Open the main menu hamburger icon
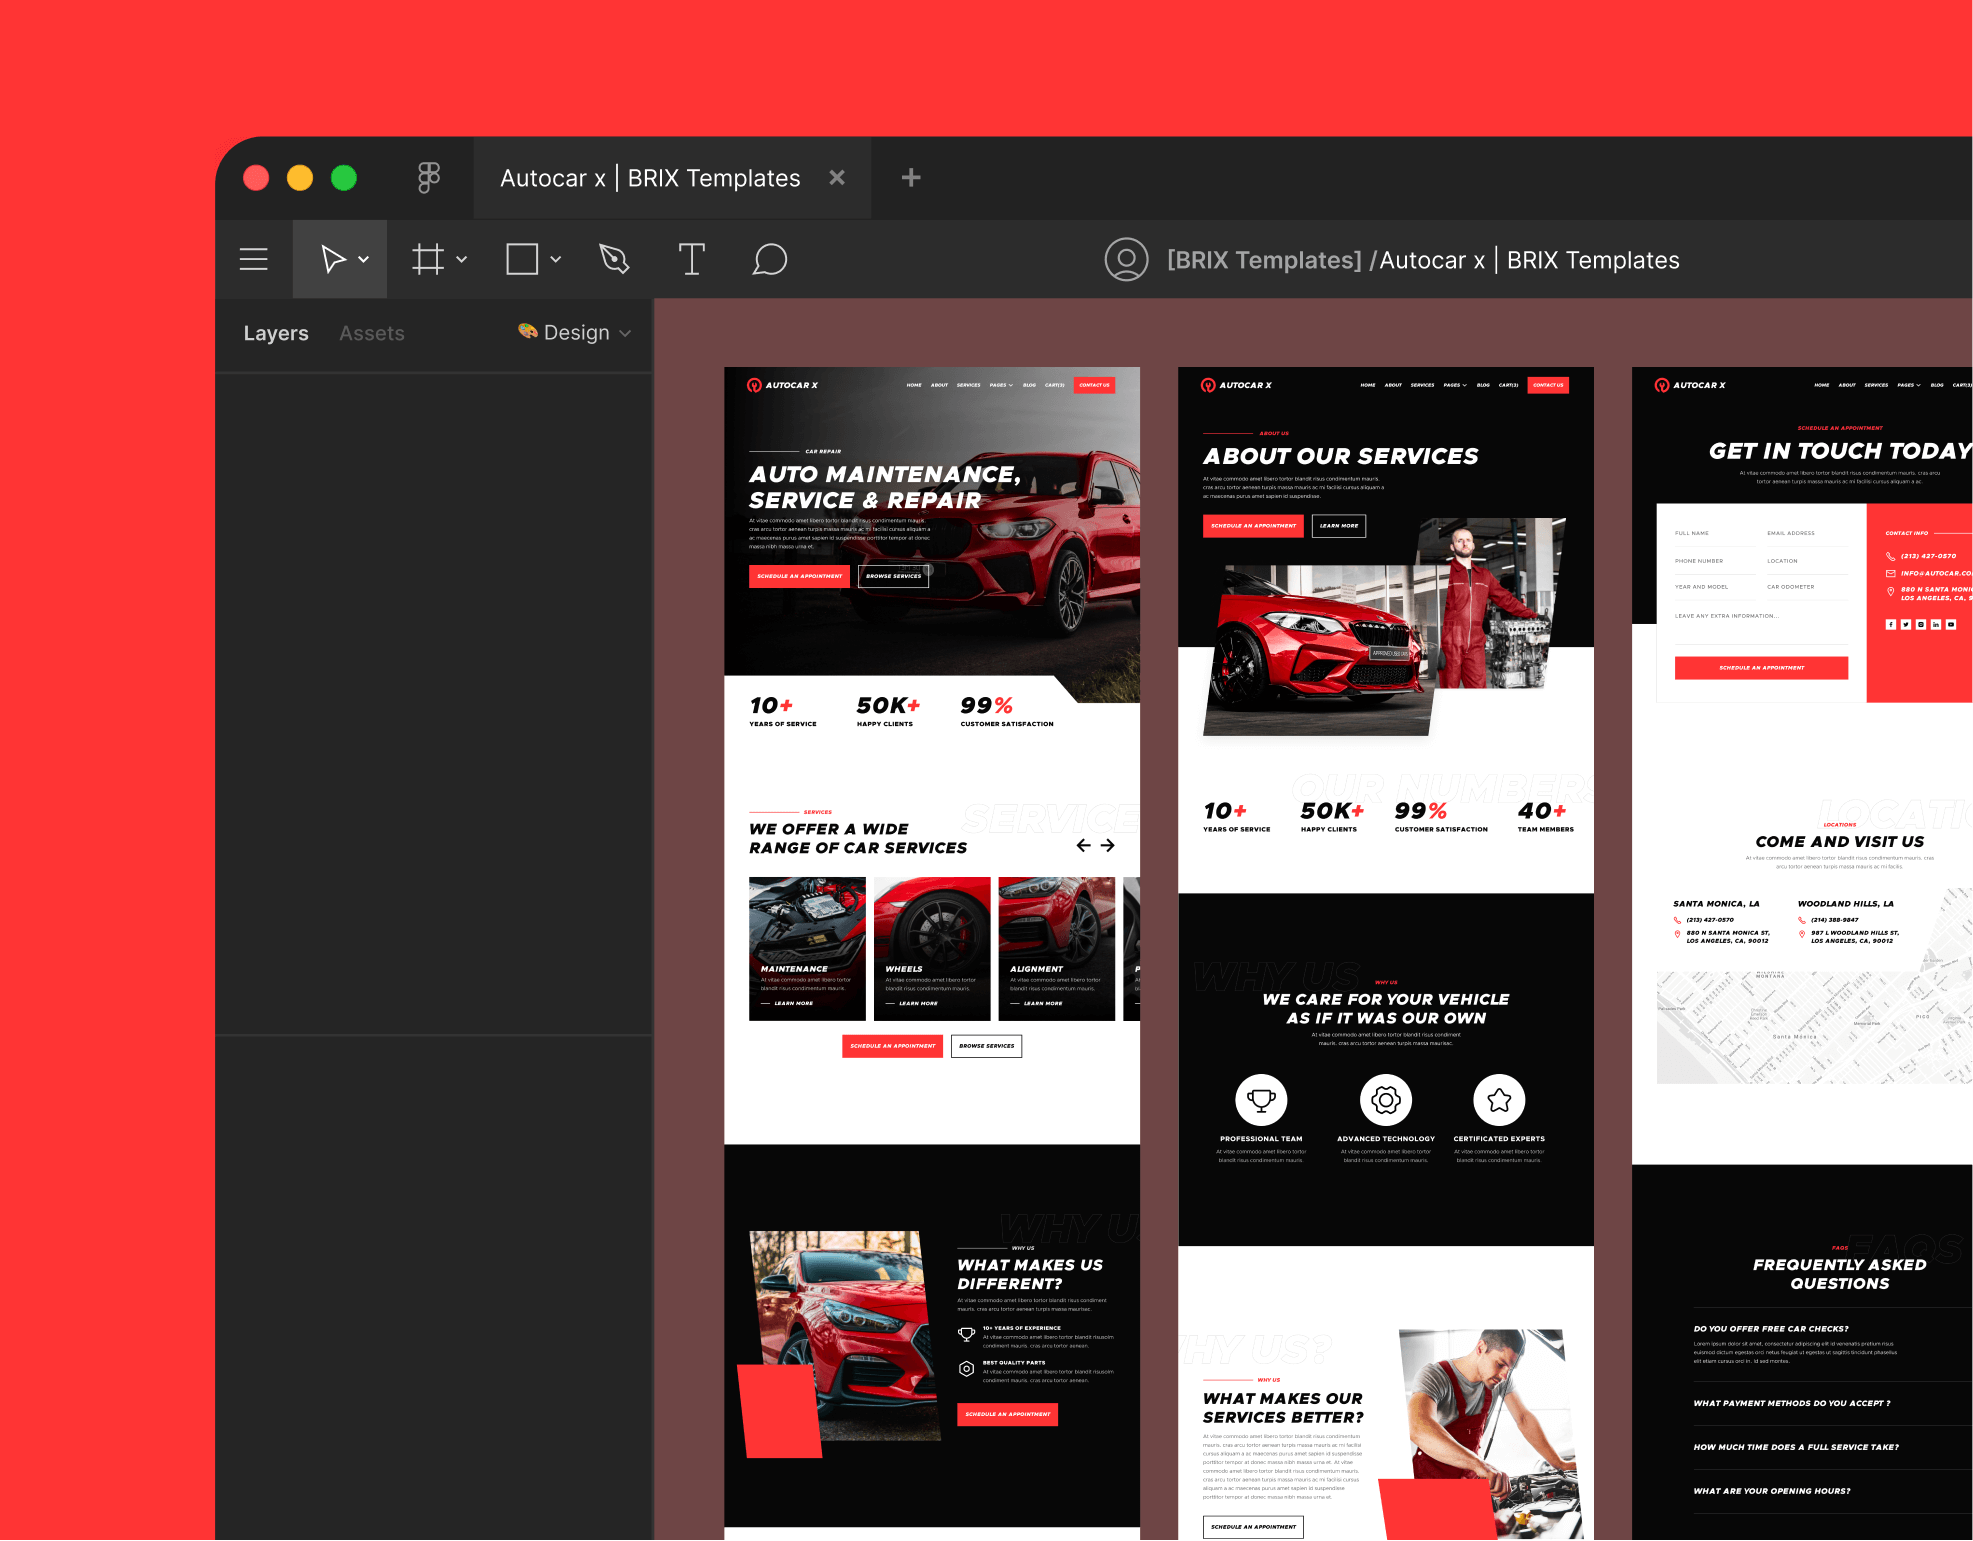 [x=253, y=259]
